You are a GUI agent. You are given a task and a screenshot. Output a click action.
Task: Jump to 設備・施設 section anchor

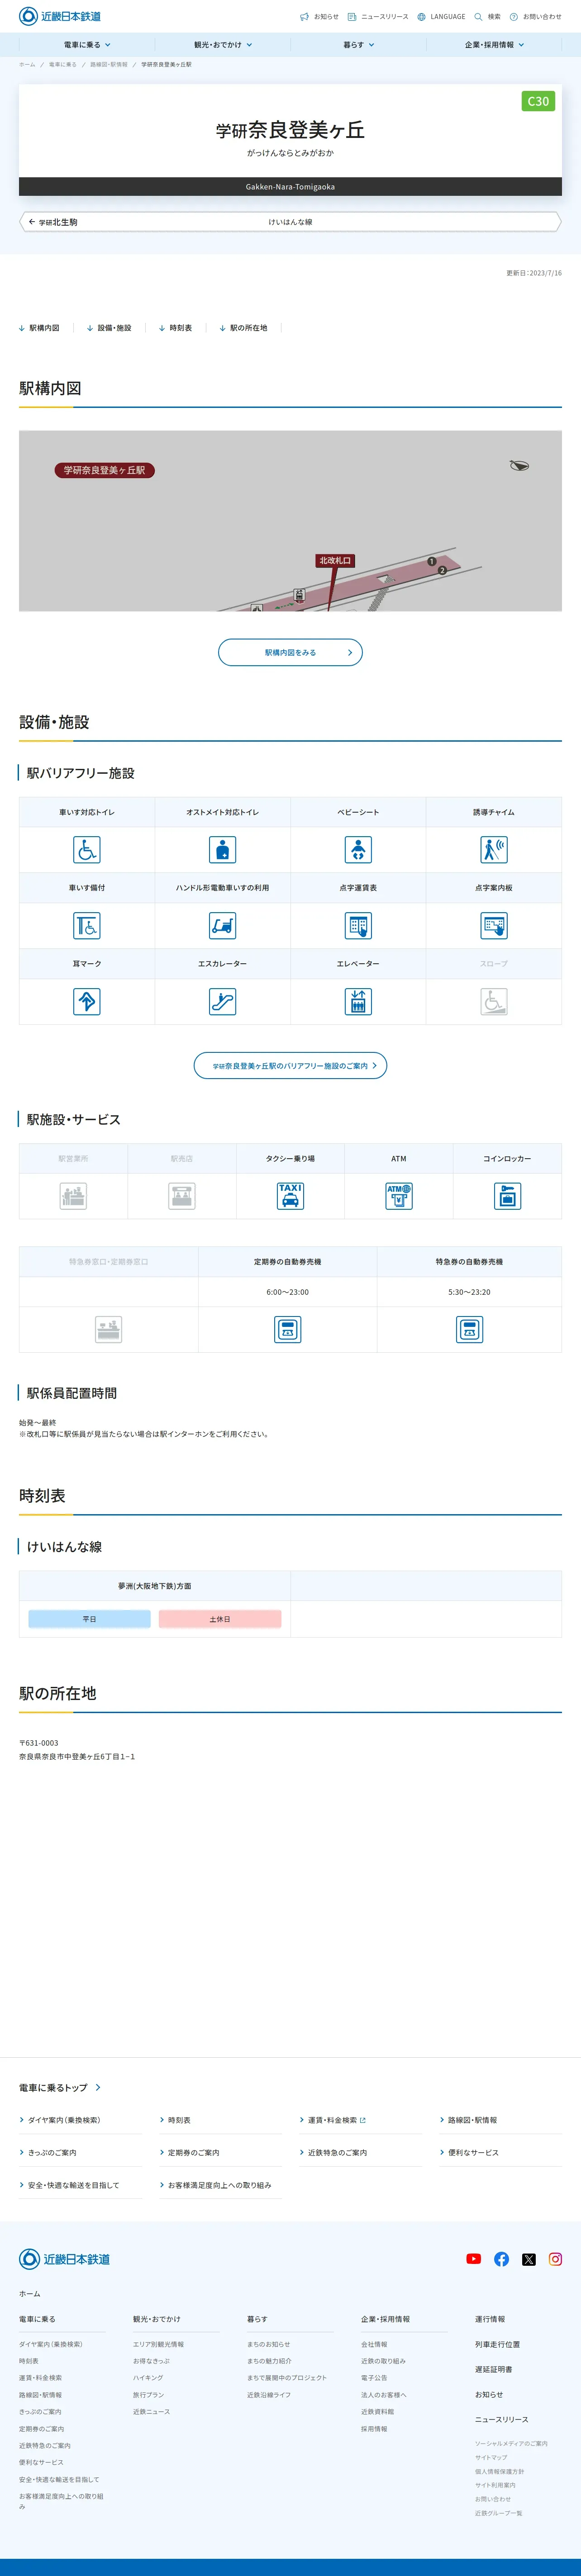tap(109, 328)
